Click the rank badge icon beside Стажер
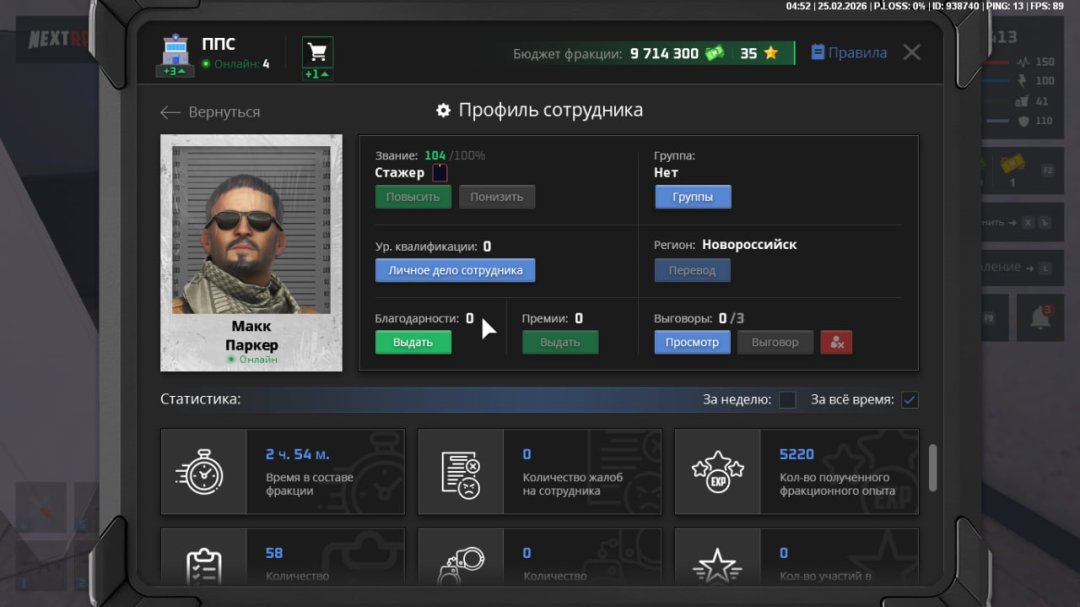Image resolution: width=1080 pixels, height=607 pixels. (x=440, y=173)
